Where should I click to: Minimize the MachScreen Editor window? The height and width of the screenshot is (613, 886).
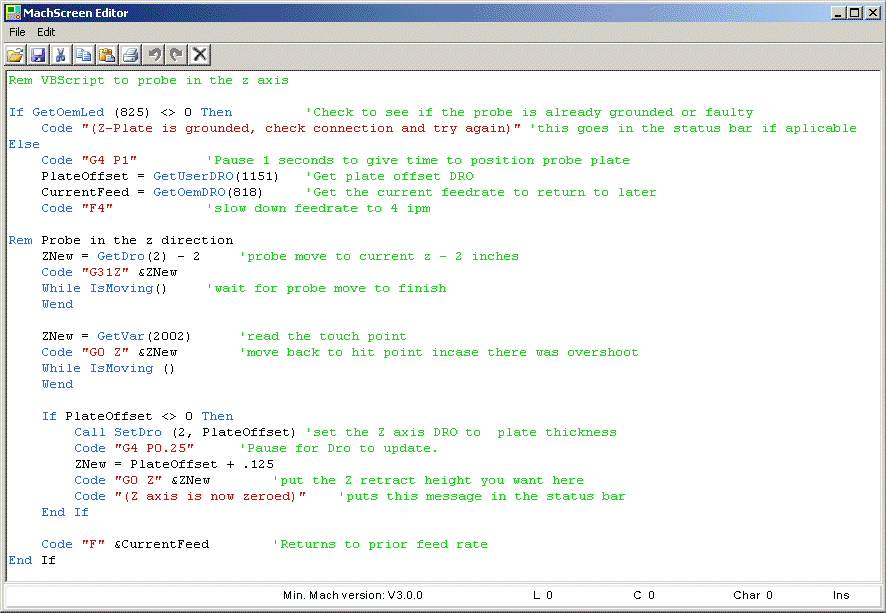click(838, 12)
